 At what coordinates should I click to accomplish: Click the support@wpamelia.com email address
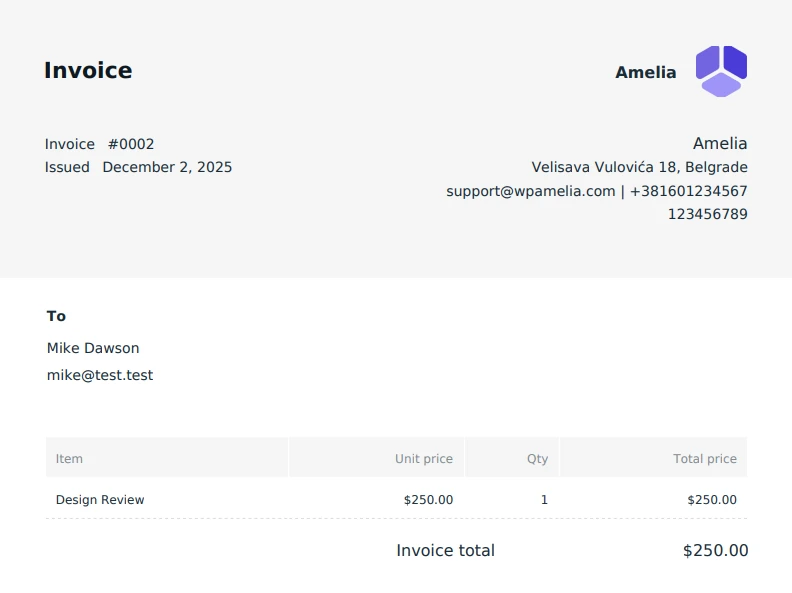tap(530, 191)
